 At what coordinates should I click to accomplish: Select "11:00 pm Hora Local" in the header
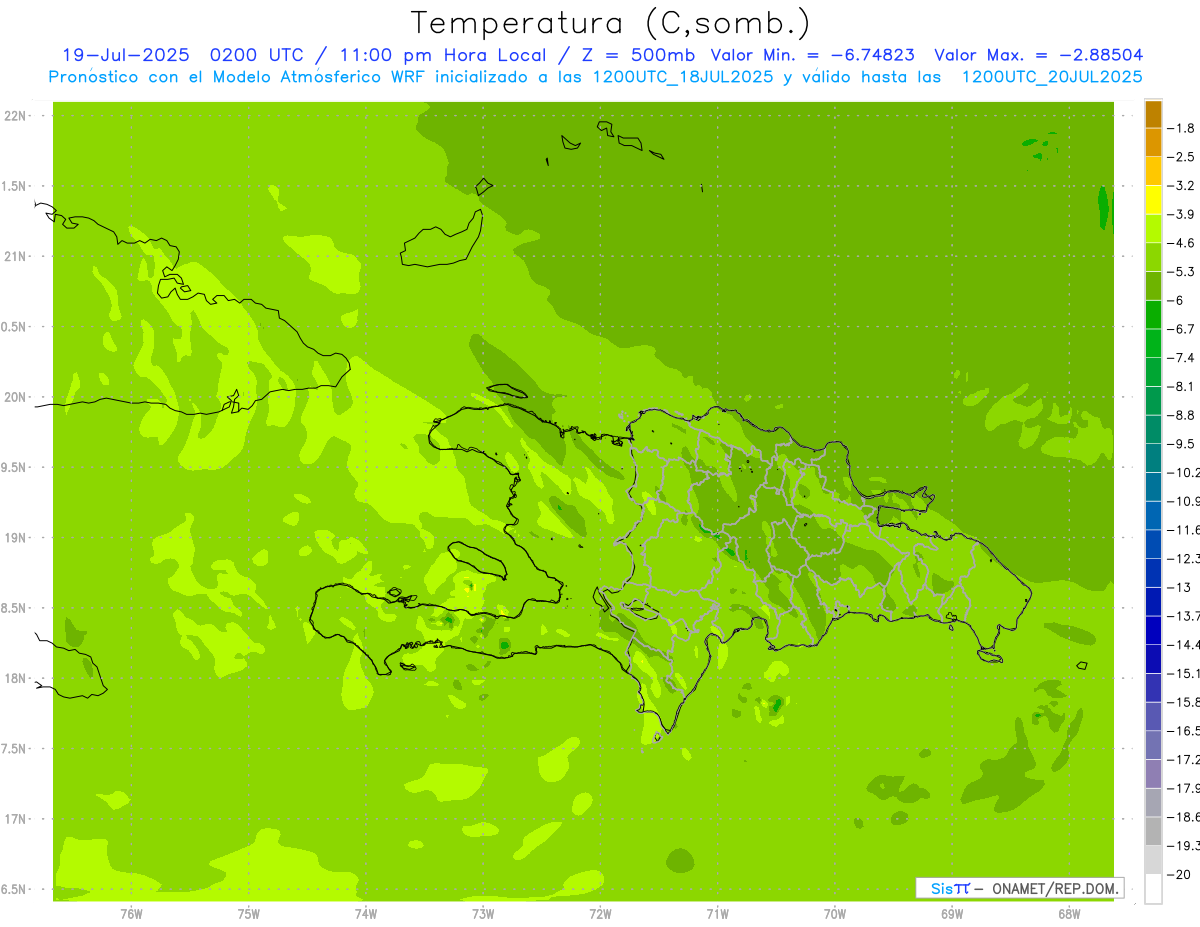443,55
